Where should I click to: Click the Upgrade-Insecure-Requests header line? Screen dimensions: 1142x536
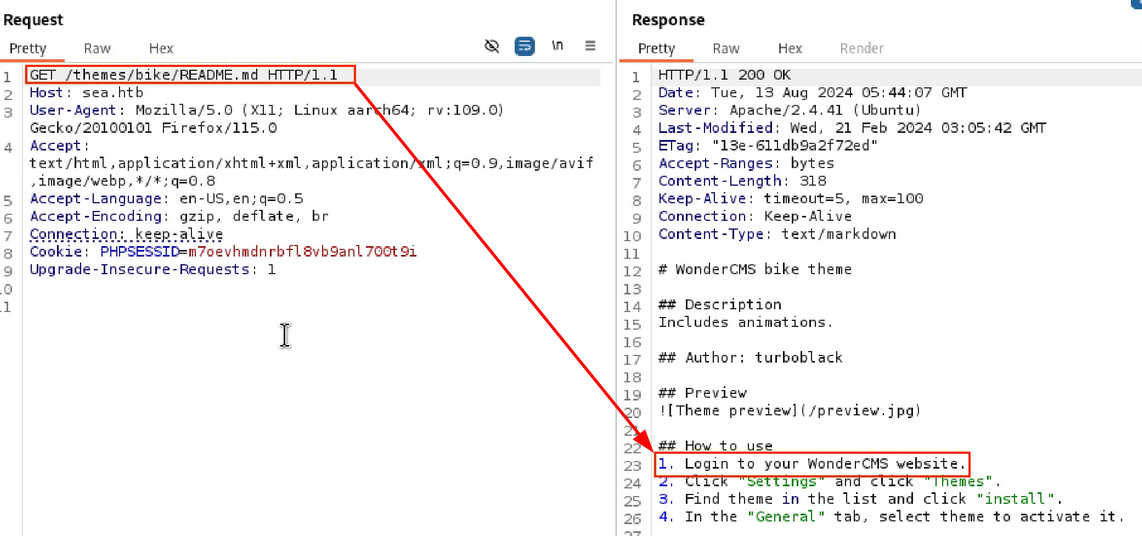(152, 269)
